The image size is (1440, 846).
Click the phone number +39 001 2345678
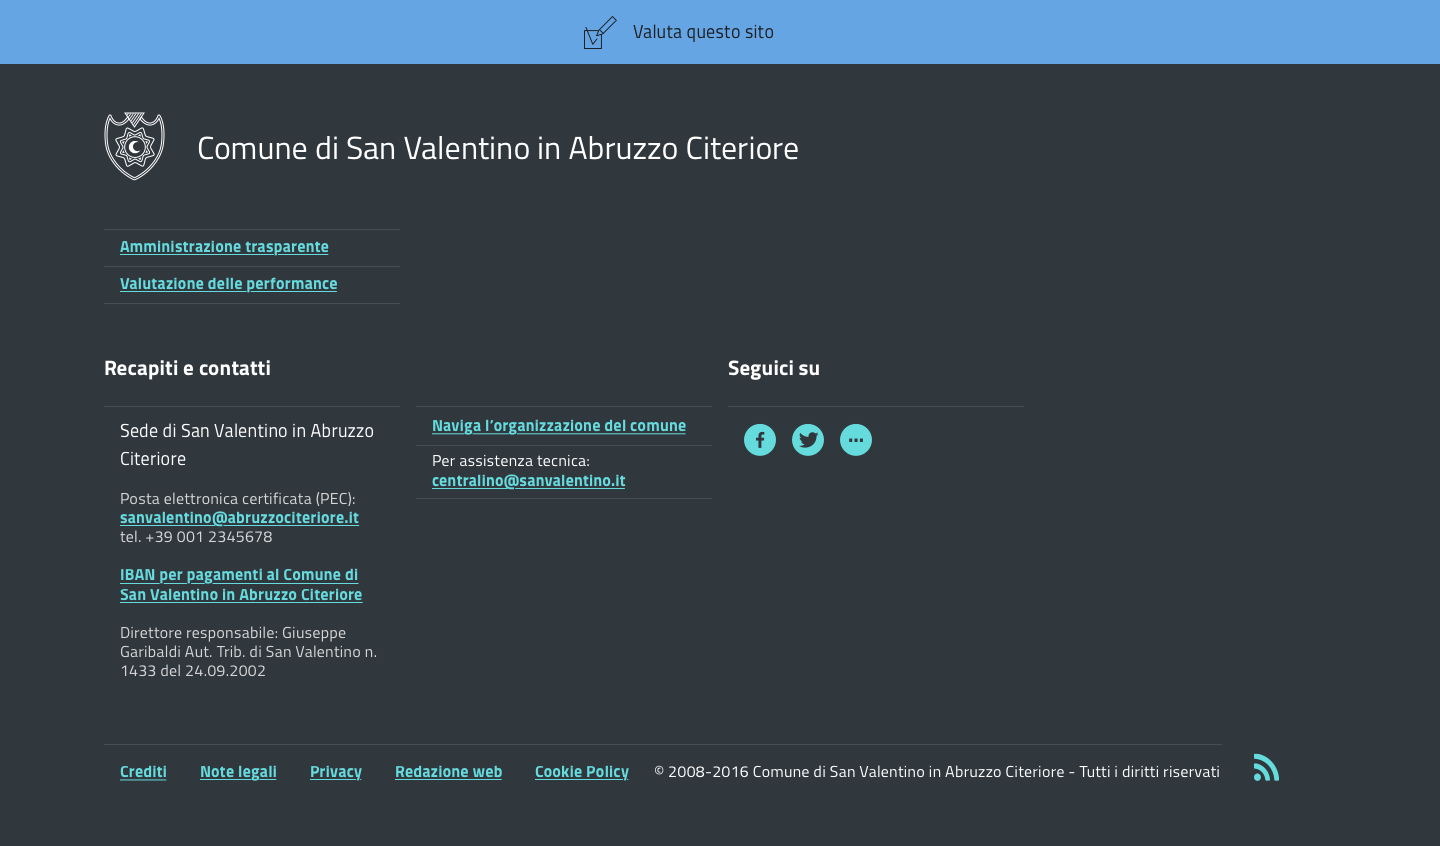[209, 537]
